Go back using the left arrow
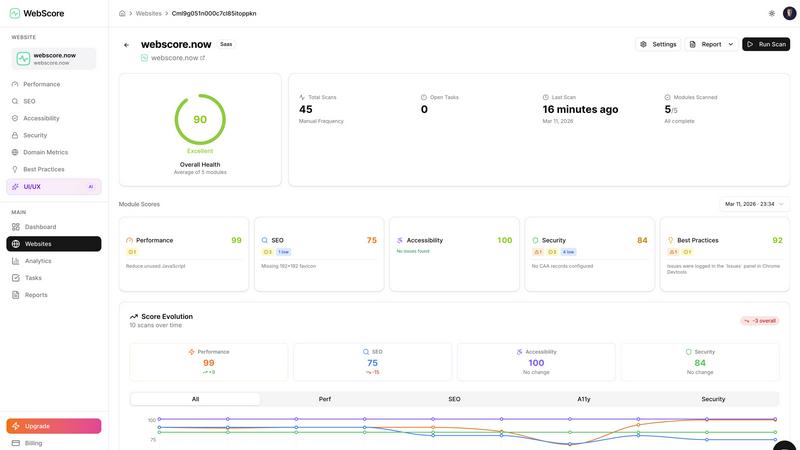800x450 pixels. [127, 45]
